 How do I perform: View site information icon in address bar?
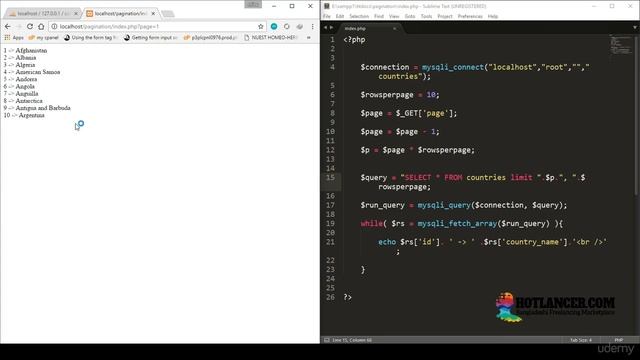(x=54, y=27)
